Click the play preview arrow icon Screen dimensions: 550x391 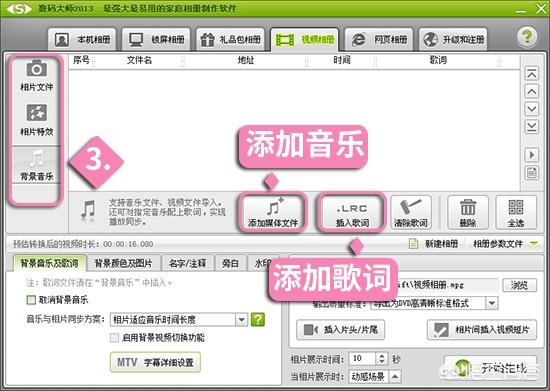coord(531,155)
